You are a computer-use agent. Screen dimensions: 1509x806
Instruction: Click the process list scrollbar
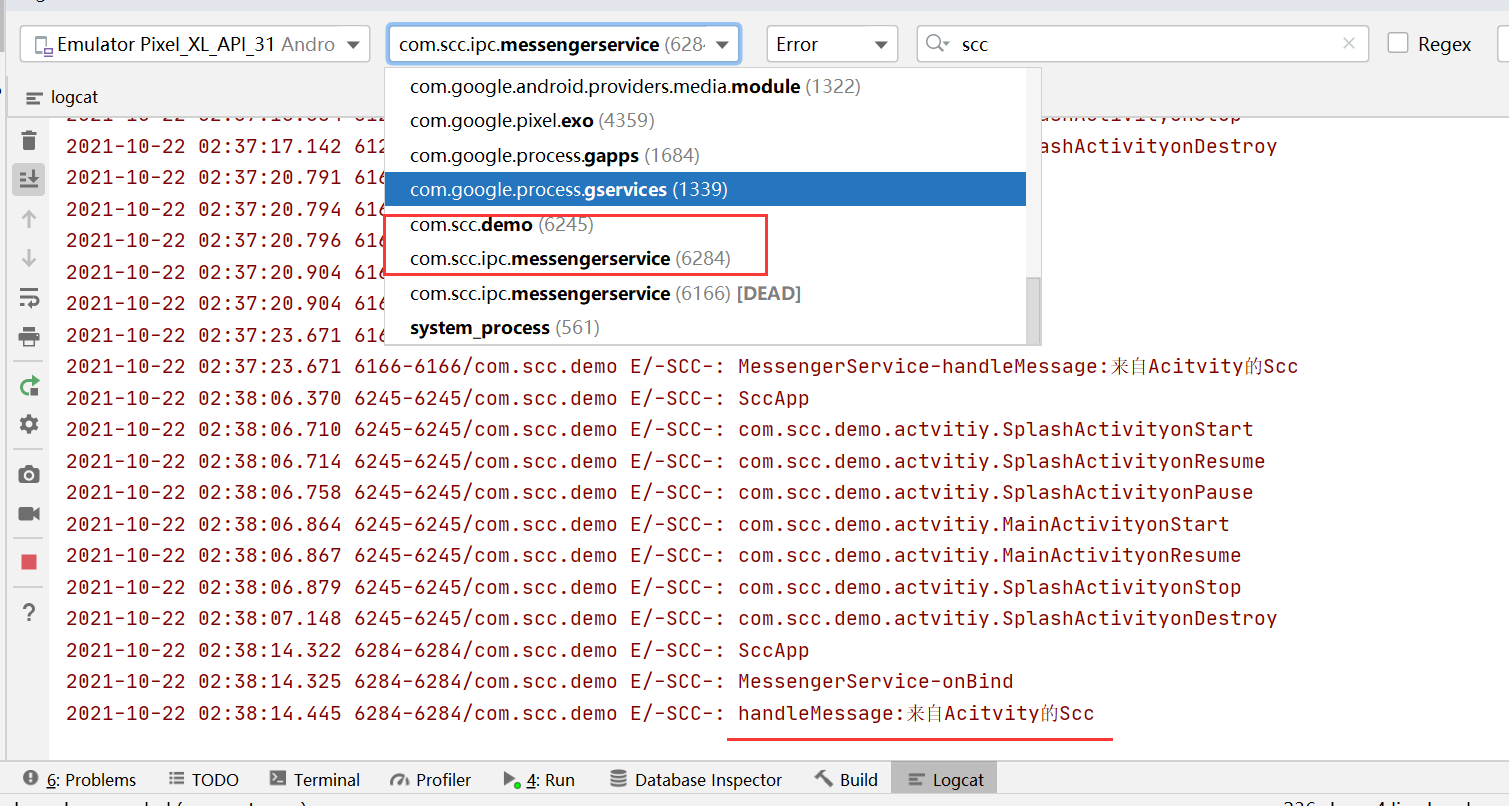pos(1034,310)
